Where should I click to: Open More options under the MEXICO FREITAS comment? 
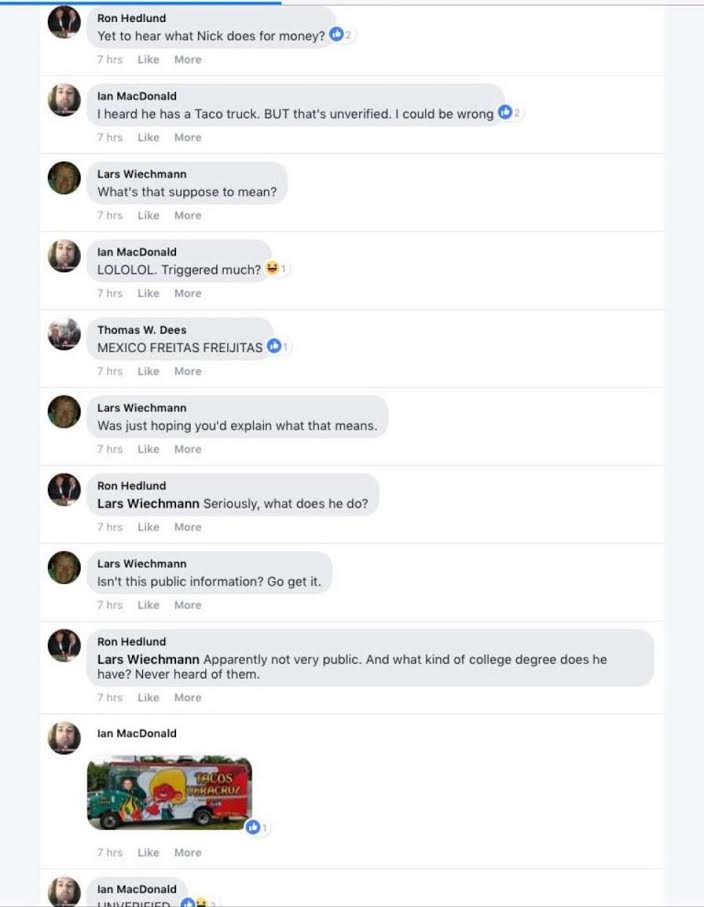click(x=187, y=371)
